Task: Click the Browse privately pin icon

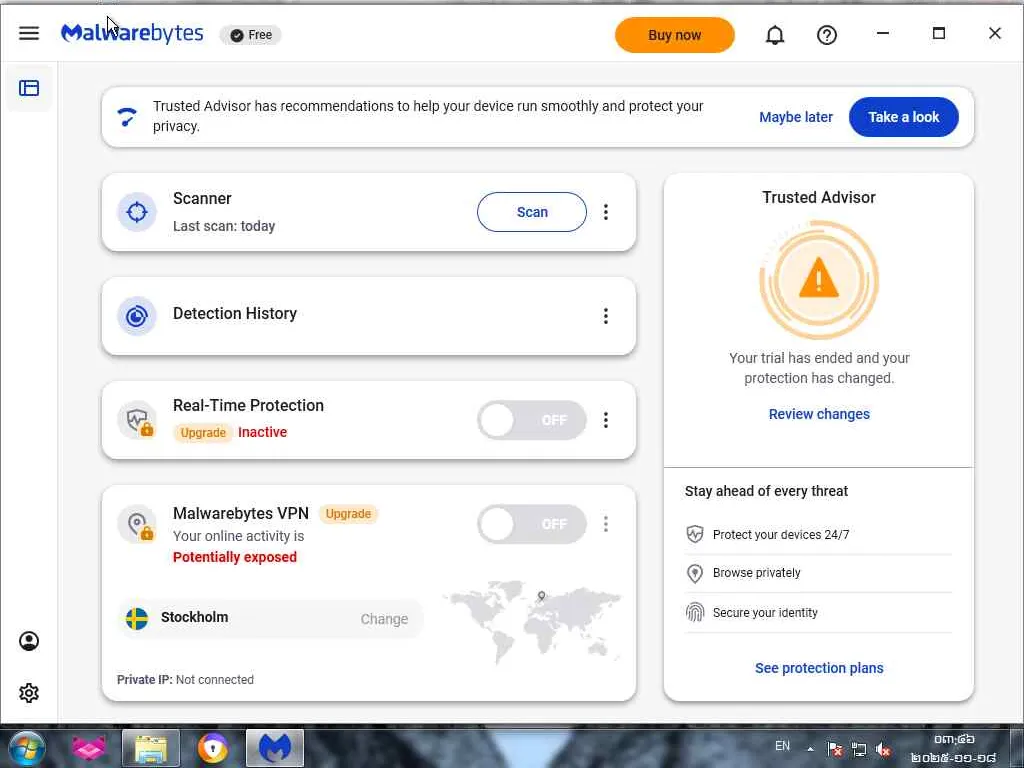Action: point(695,573)
